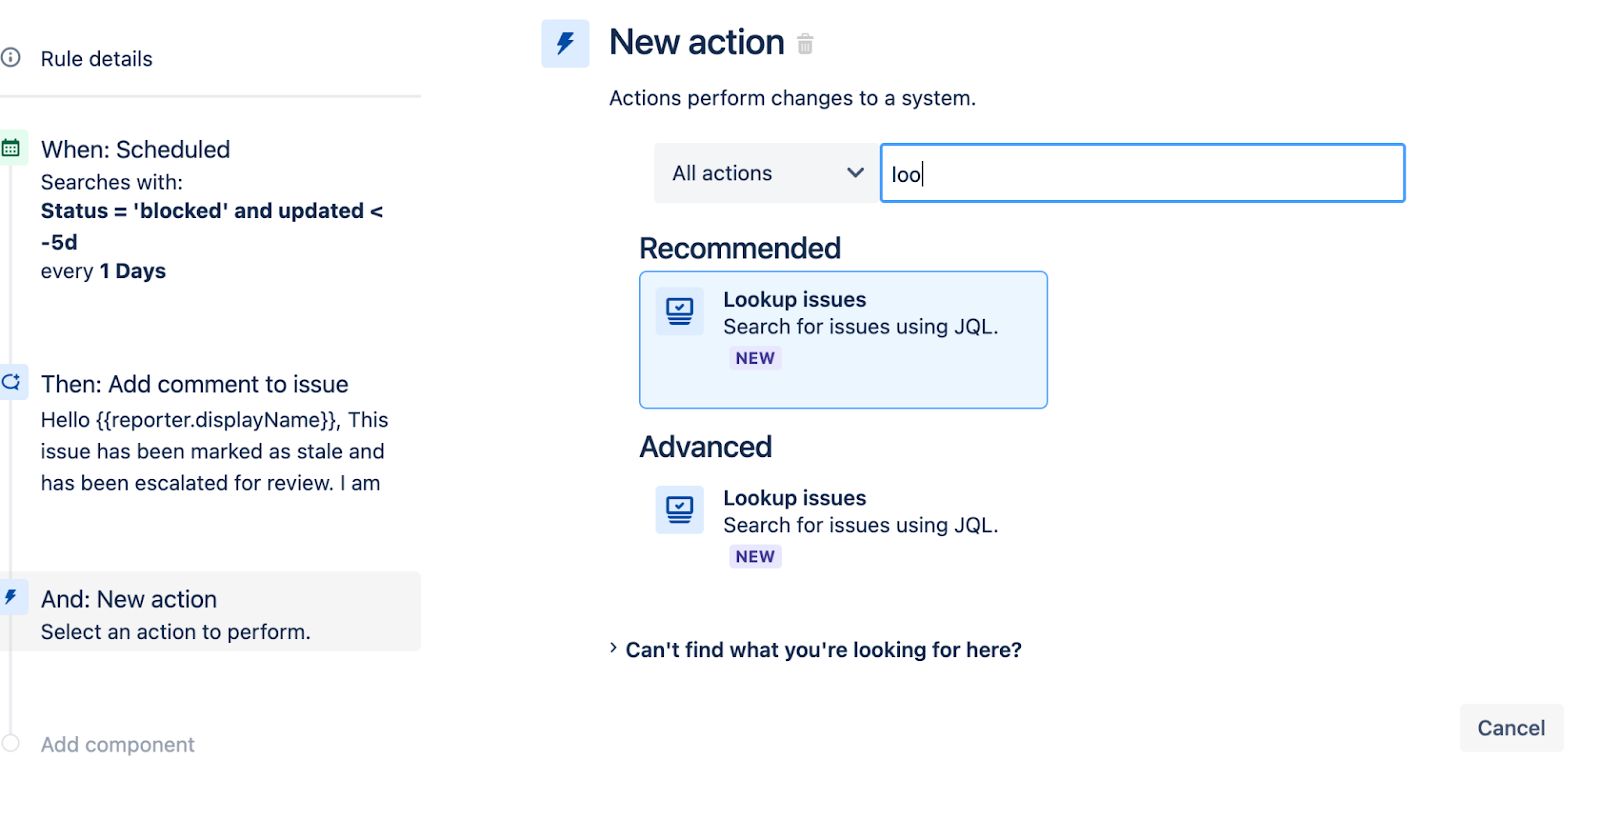Viewport: 1600px width, 836px height.
Task: Click the NEW badge on recommended Lookup issues
Action: coord(755,358)
